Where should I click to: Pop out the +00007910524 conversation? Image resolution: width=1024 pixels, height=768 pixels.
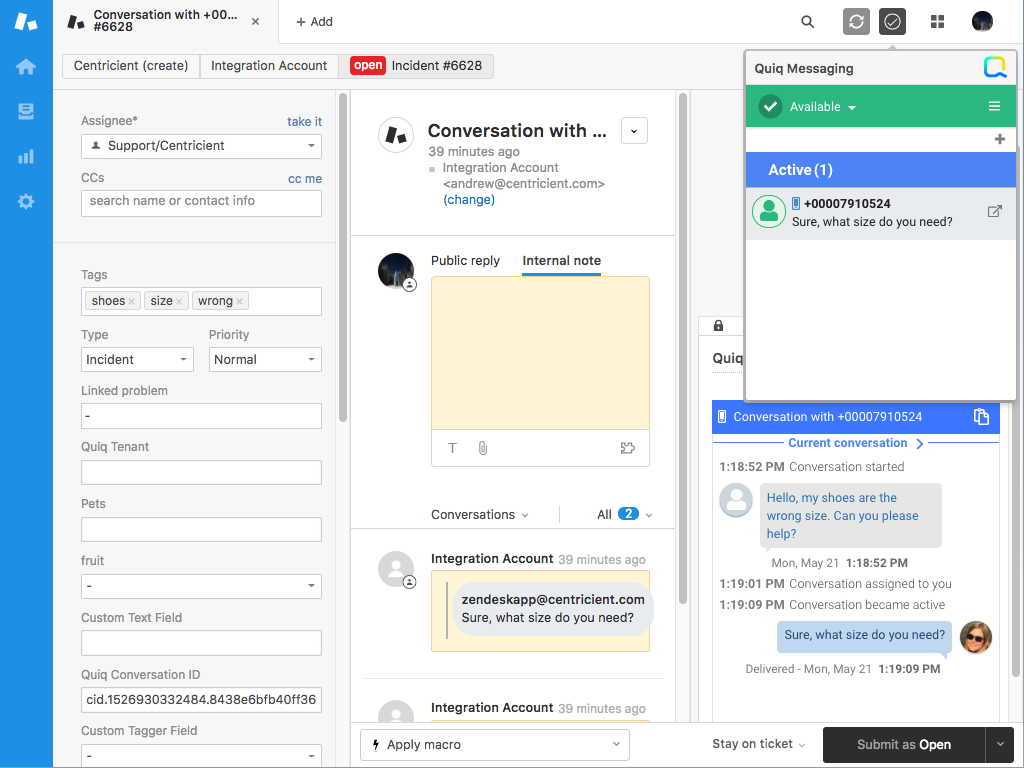click(994, 211)
